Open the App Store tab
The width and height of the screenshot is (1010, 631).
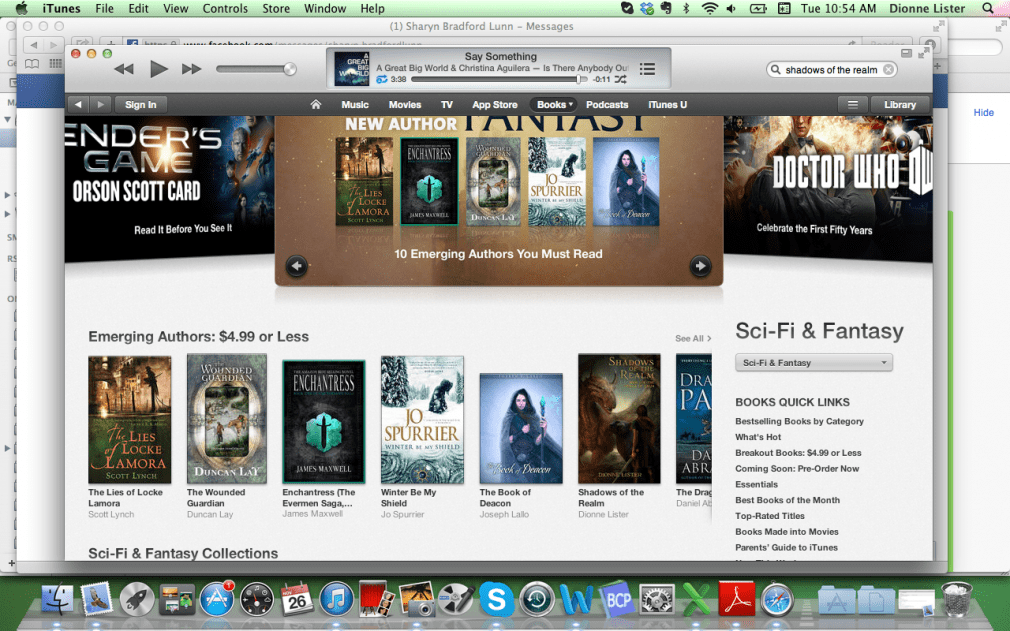coord(495,104)
